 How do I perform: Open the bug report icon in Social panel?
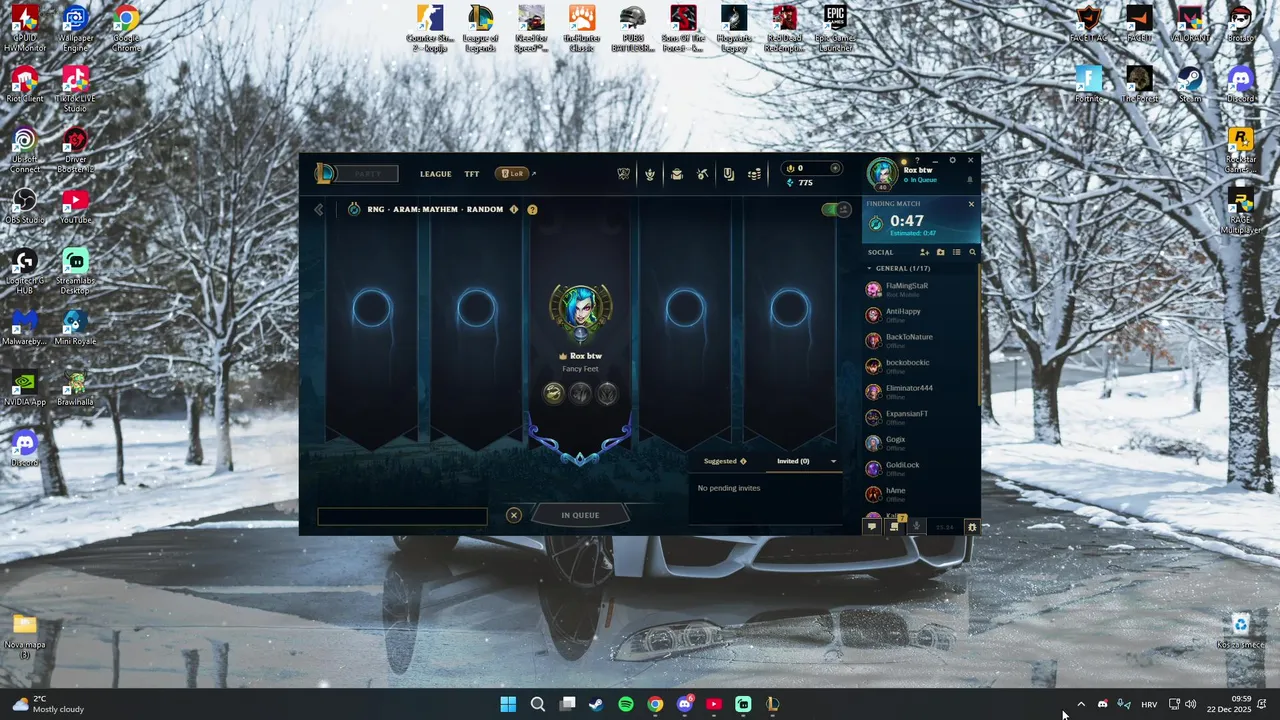click(x=972, y=527)
